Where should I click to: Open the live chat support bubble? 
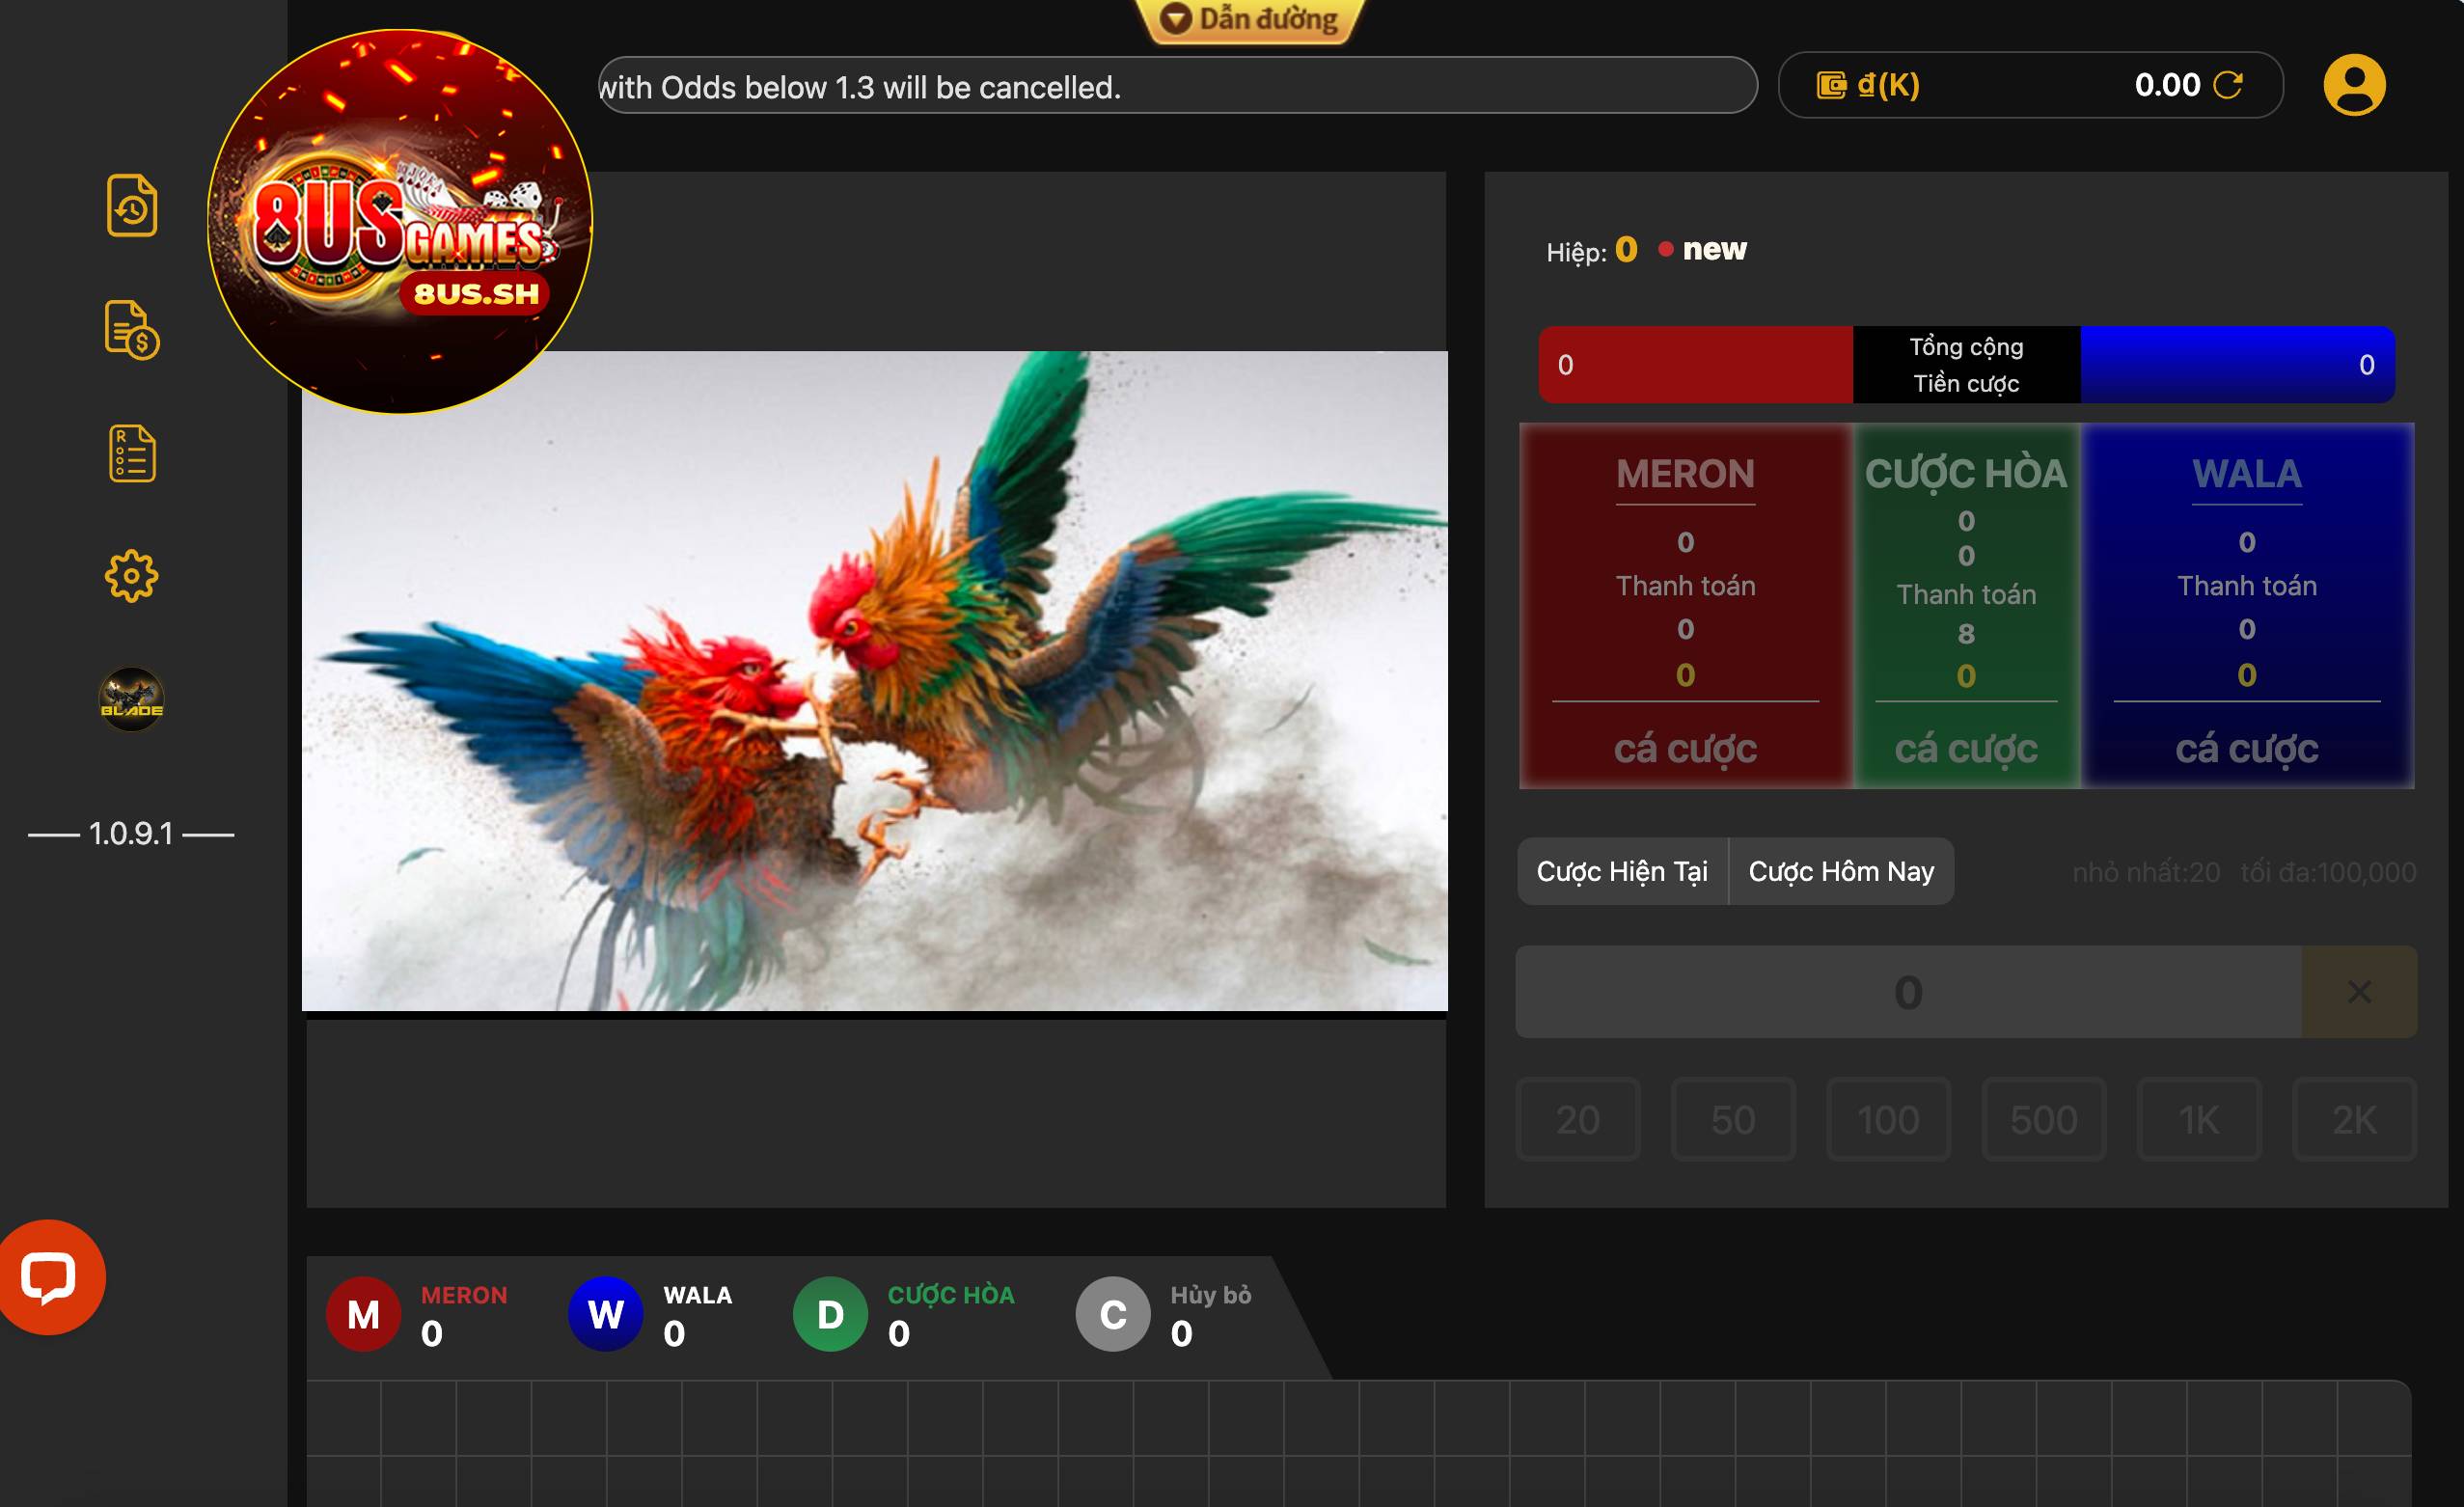48,1277
